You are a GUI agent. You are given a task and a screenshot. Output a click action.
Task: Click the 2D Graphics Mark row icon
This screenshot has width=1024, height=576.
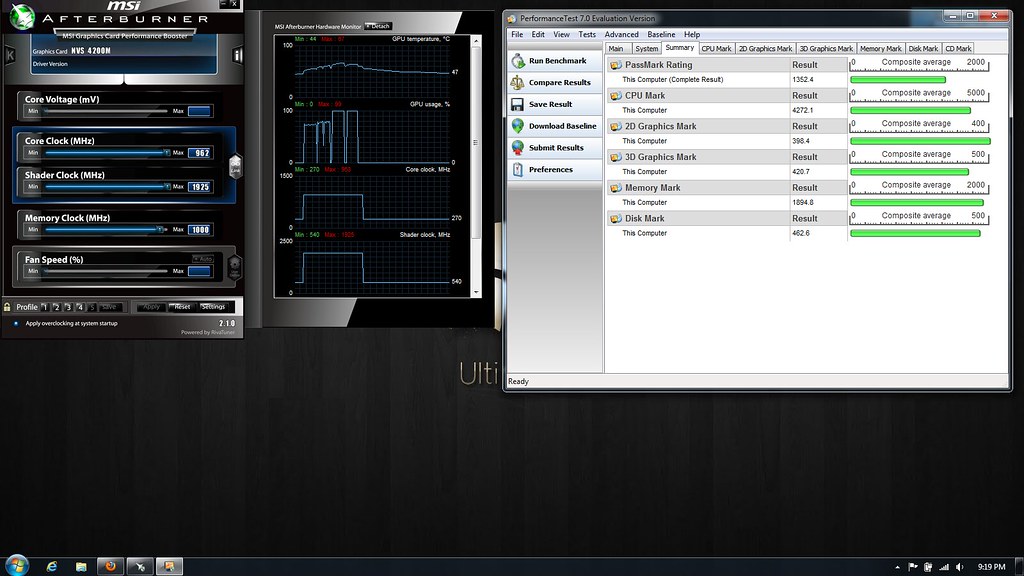pos(615,126)
